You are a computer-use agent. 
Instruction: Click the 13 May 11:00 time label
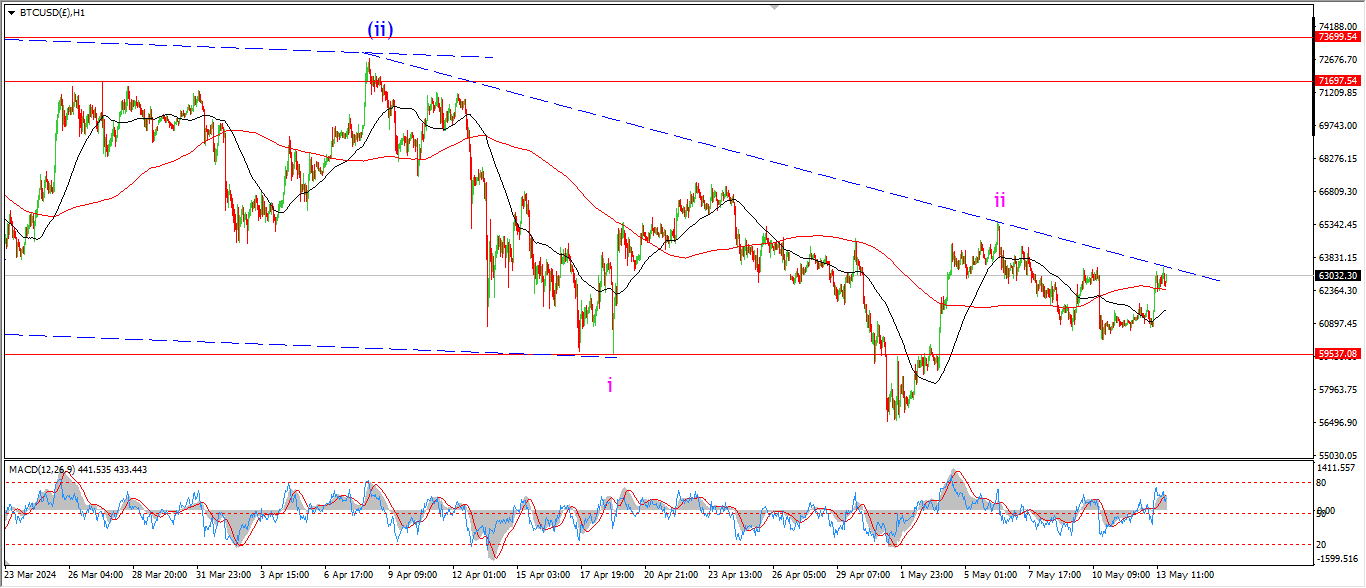pyautogui.click(x=1183, y=575)
